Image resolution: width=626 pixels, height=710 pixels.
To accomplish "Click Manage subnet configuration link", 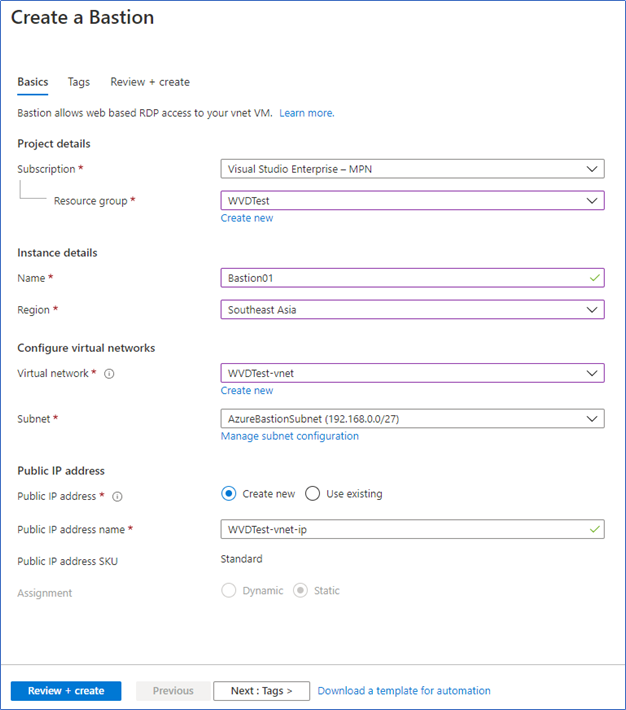I will [289, 436].
